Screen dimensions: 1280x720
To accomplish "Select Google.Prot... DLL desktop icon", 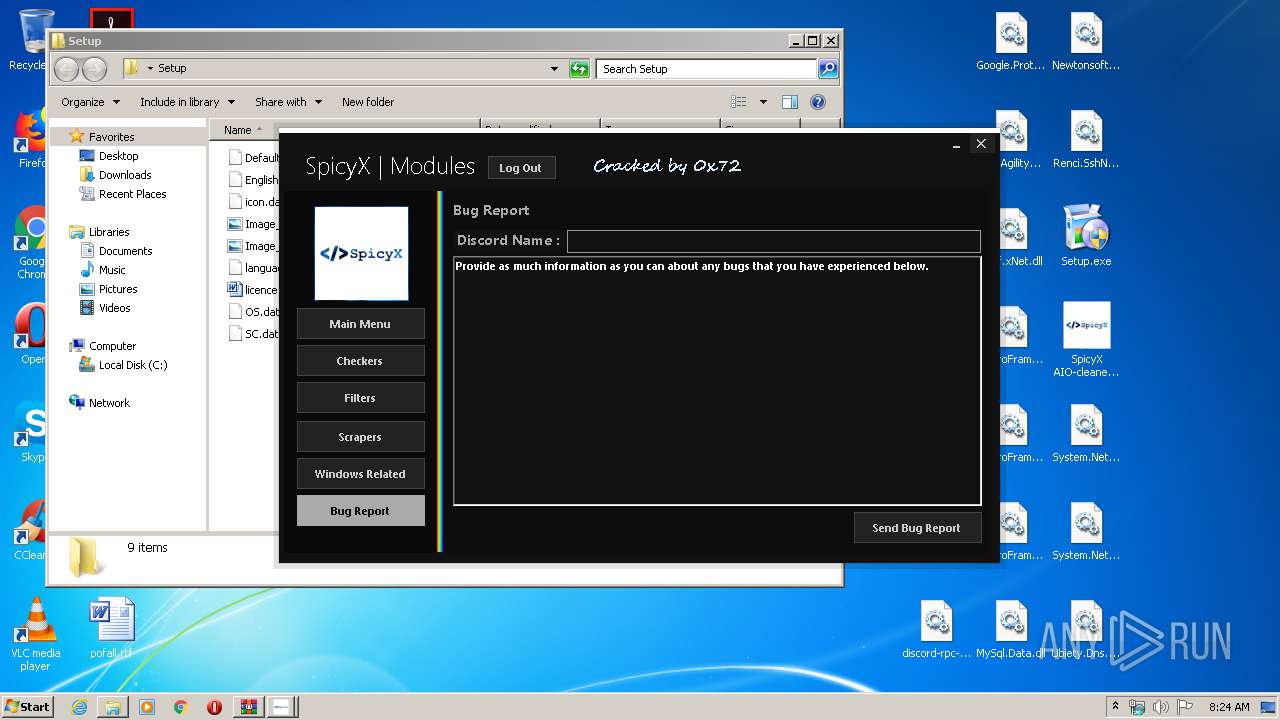I will coord(1011,42).
